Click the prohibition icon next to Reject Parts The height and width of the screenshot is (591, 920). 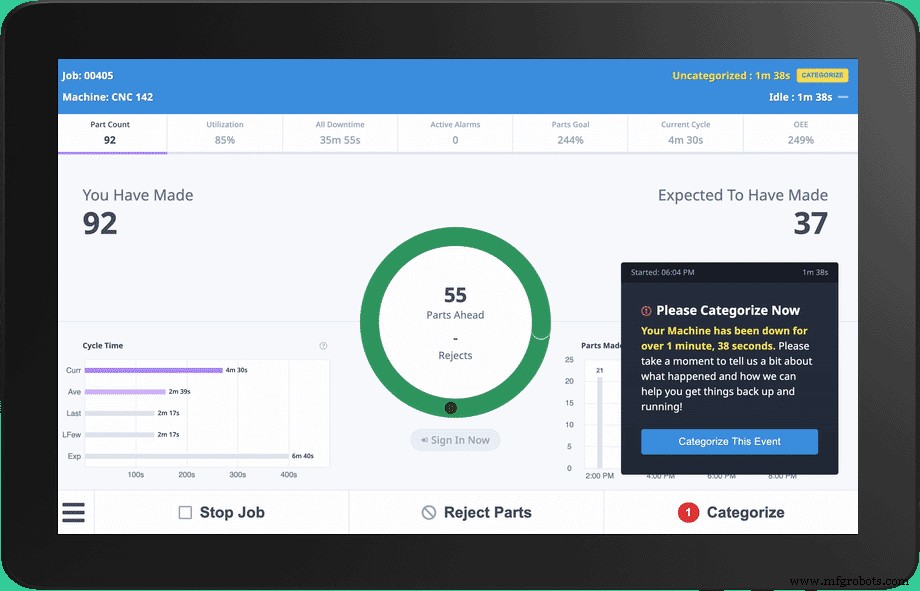click(x=430, y=512)
